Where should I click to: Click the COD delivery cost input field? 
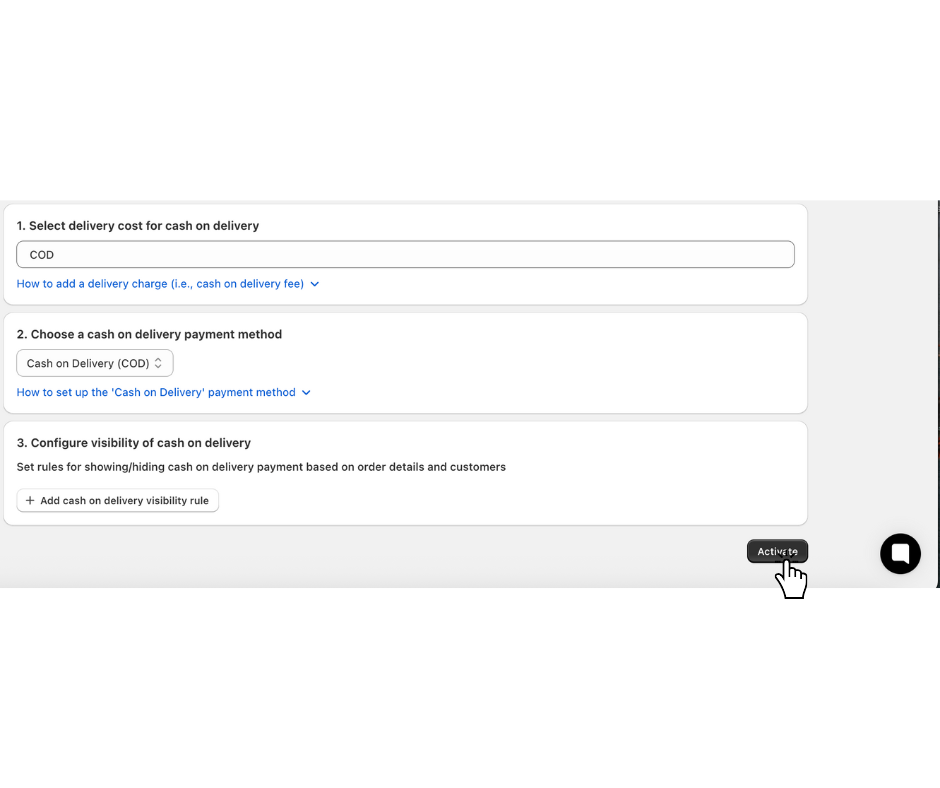[x=405, y=255]
